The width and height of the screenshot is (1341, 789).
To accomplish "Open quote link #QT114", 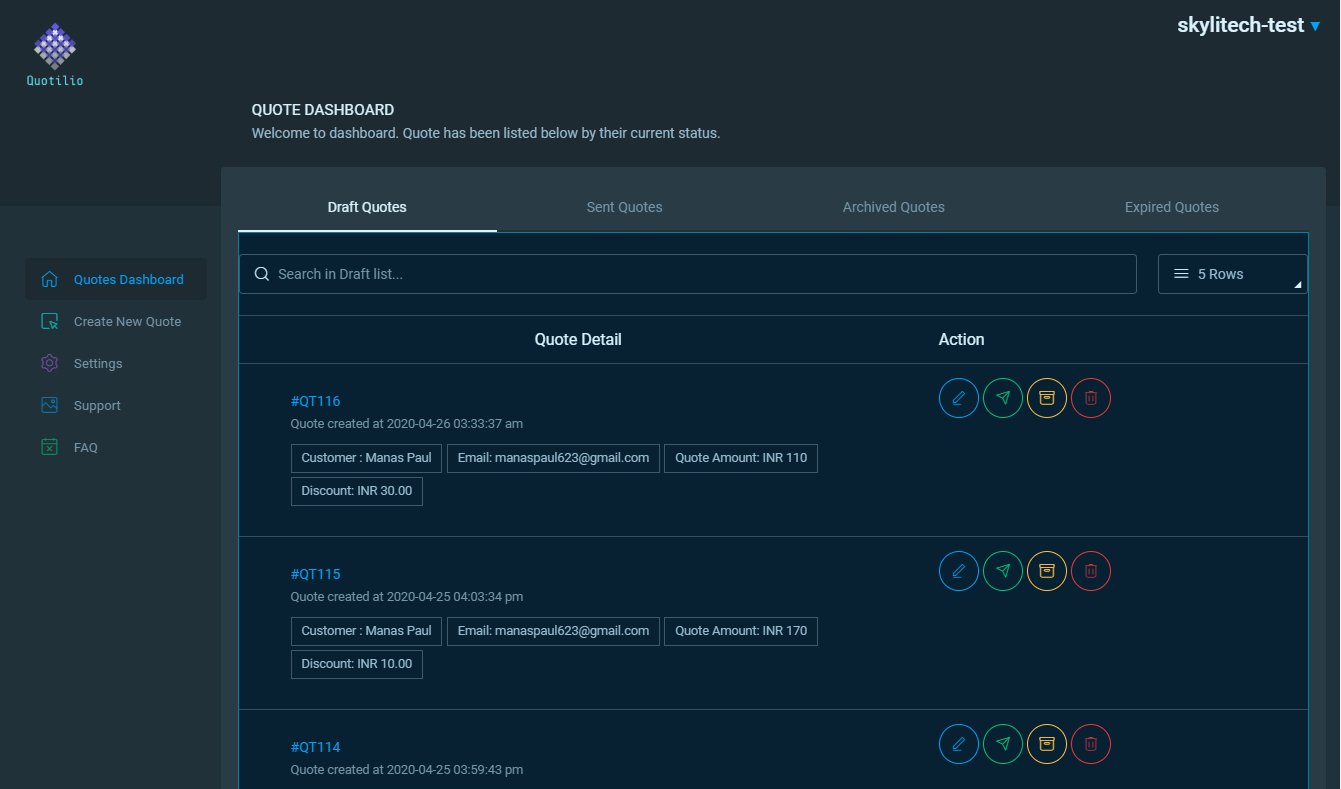I will (x=315, y=747).
